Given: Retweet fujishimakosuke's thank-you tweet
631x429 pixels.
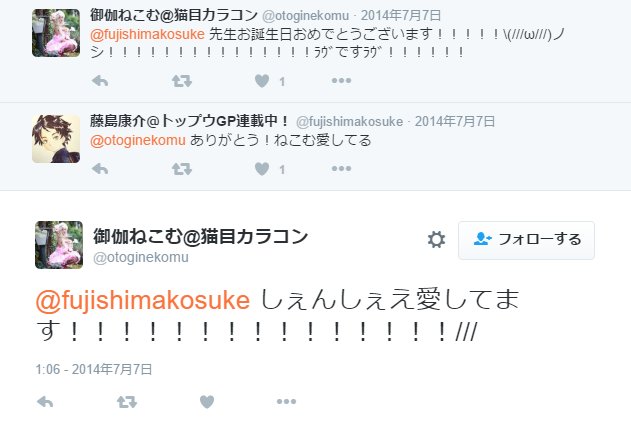Looking at the screenshot, I should point(182,169).
